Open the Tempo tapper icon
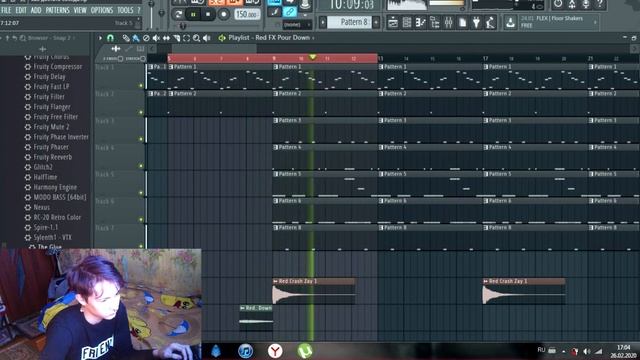 (x=490, y=22)
